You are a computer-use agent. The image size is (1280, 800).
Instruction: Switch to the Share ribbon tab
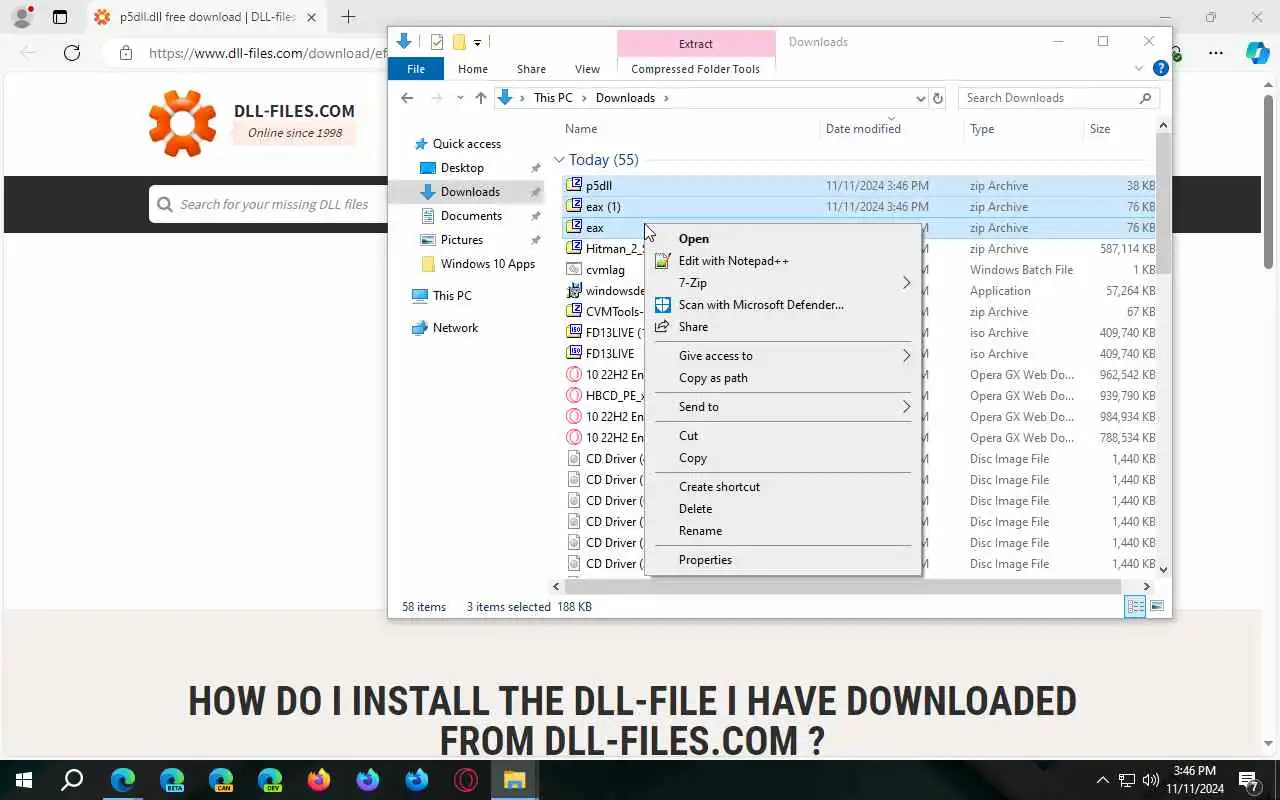point(531,69)
